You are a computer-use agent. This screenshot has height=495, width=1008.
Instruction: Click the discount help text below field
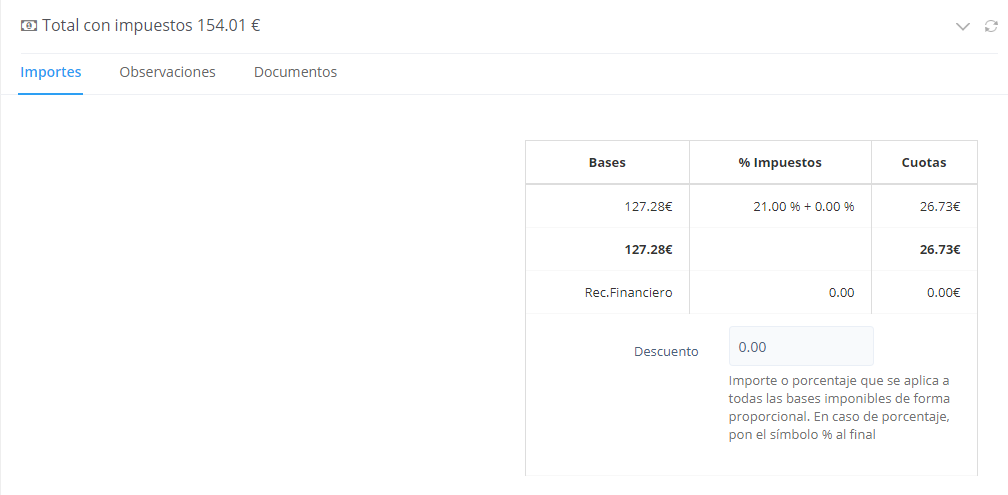838,408
